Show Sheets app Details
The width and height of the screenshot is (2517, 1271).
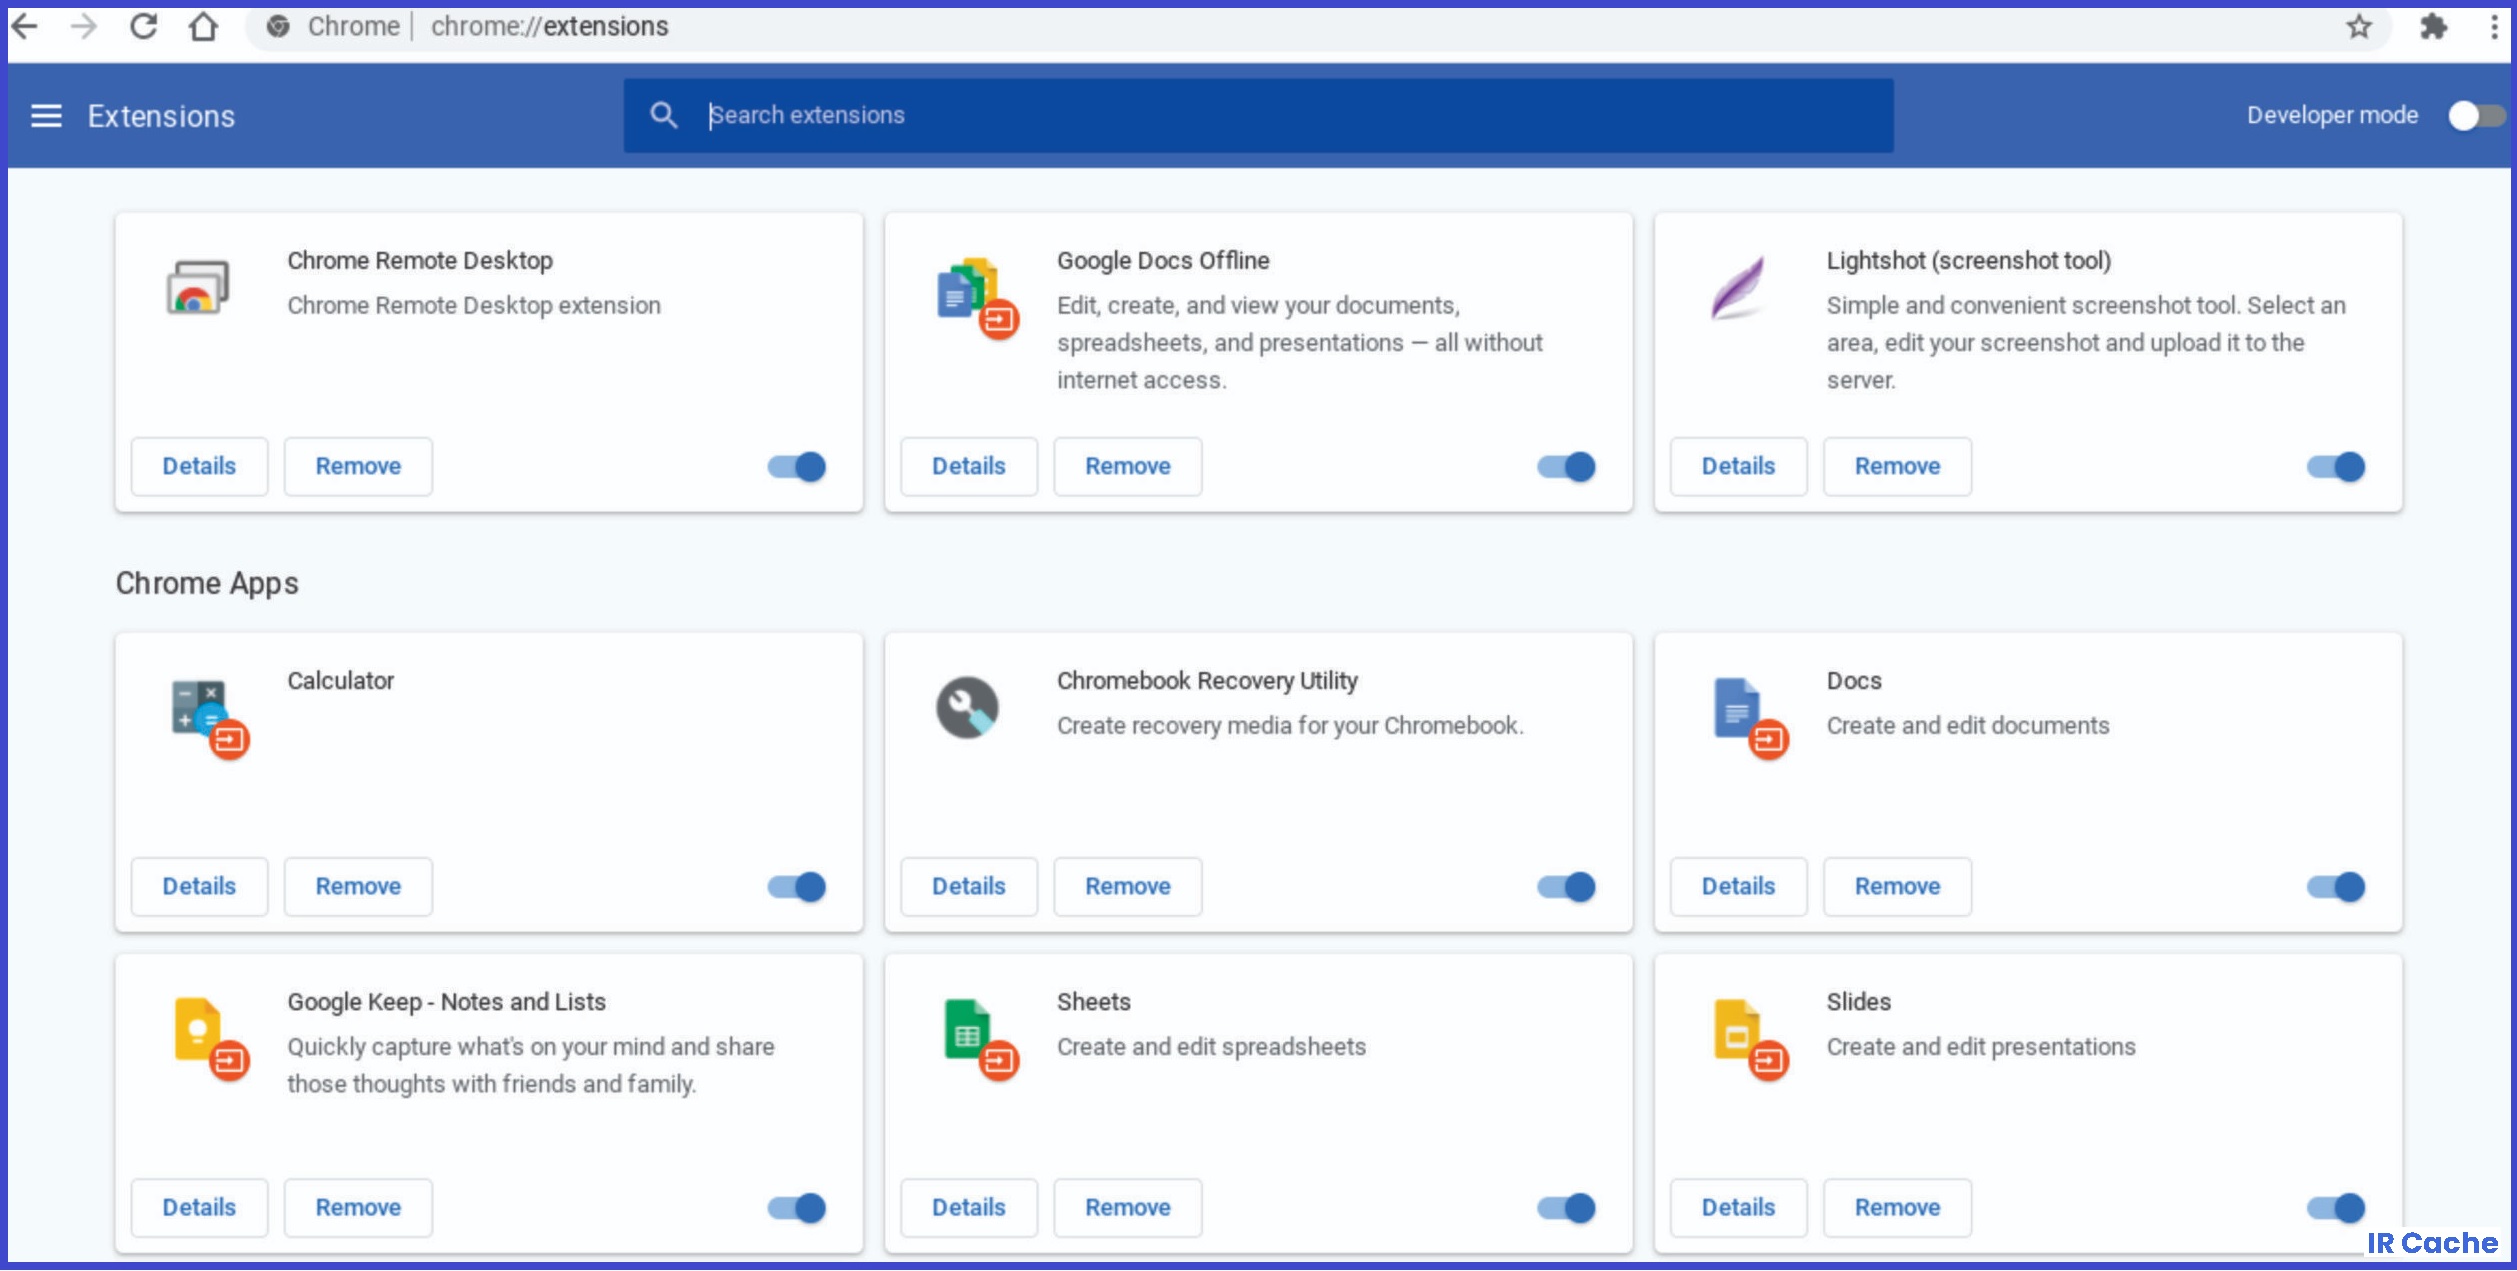click(969, 1207)
